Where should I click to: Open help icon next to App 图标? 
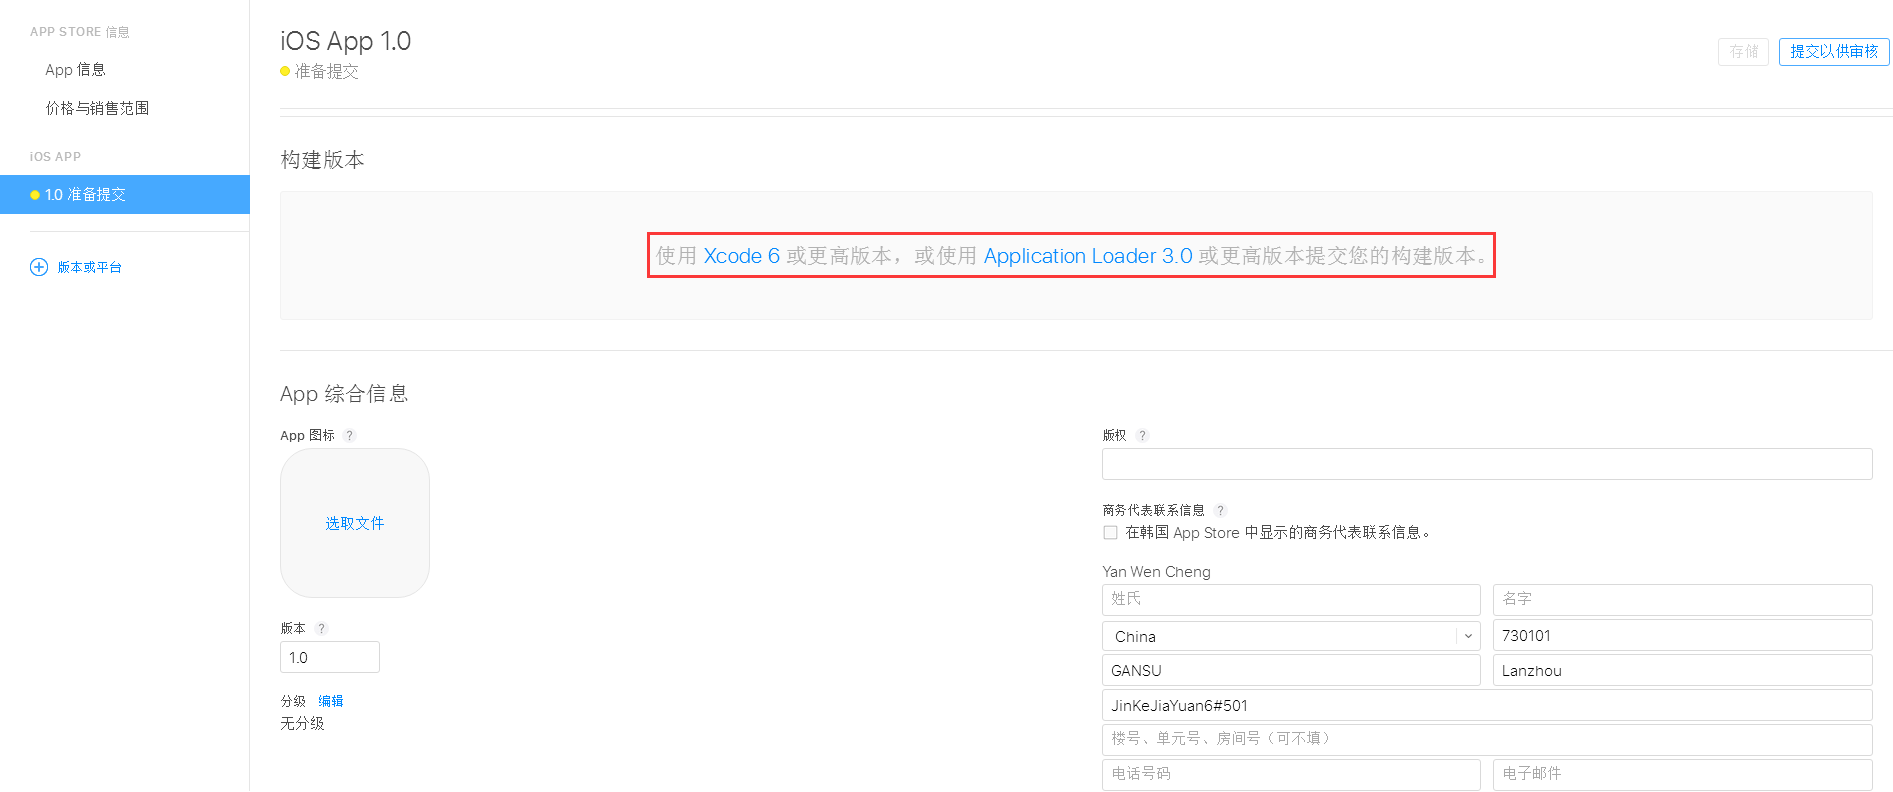[x=349, y=435]
